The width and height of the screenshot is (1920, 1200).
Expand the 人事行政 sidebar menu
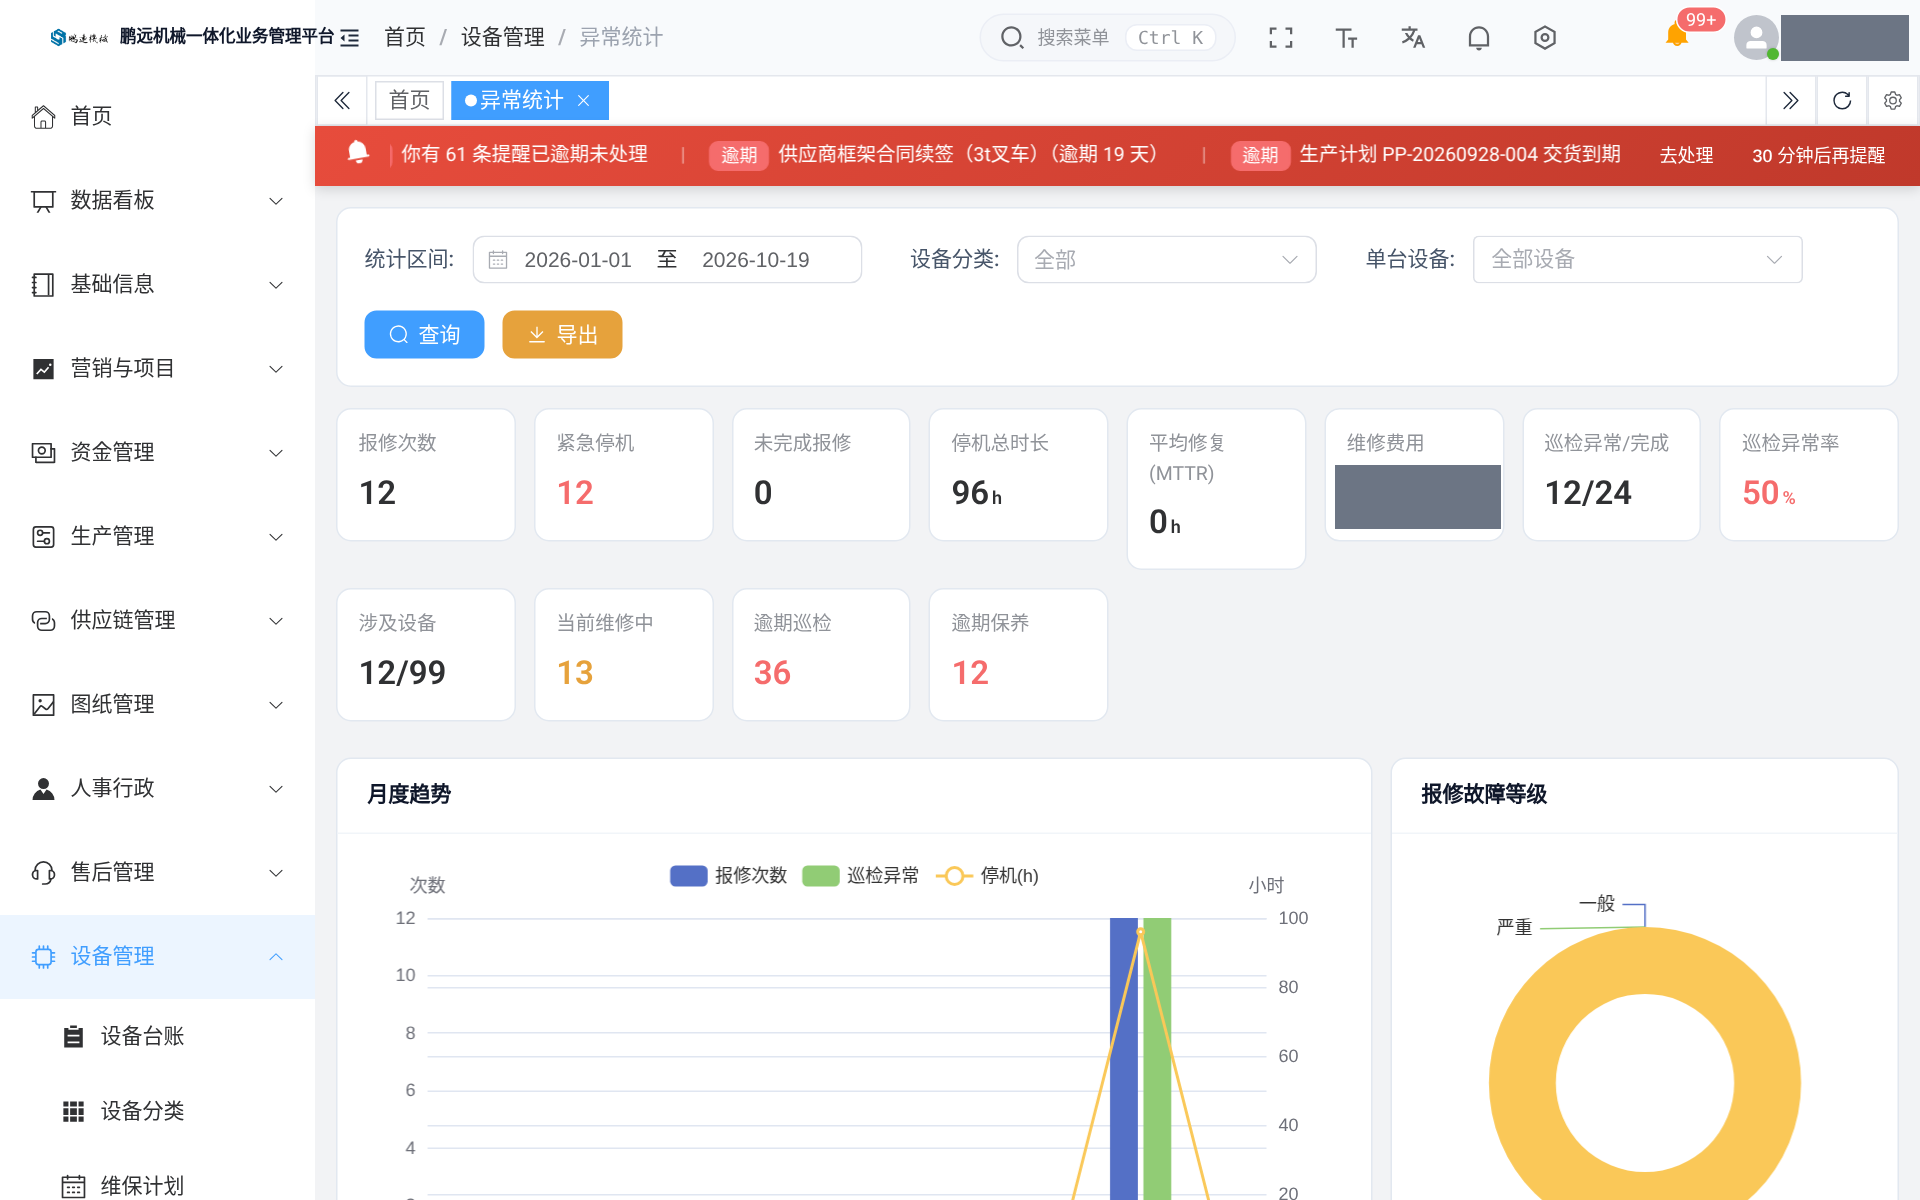pos(157,788)
